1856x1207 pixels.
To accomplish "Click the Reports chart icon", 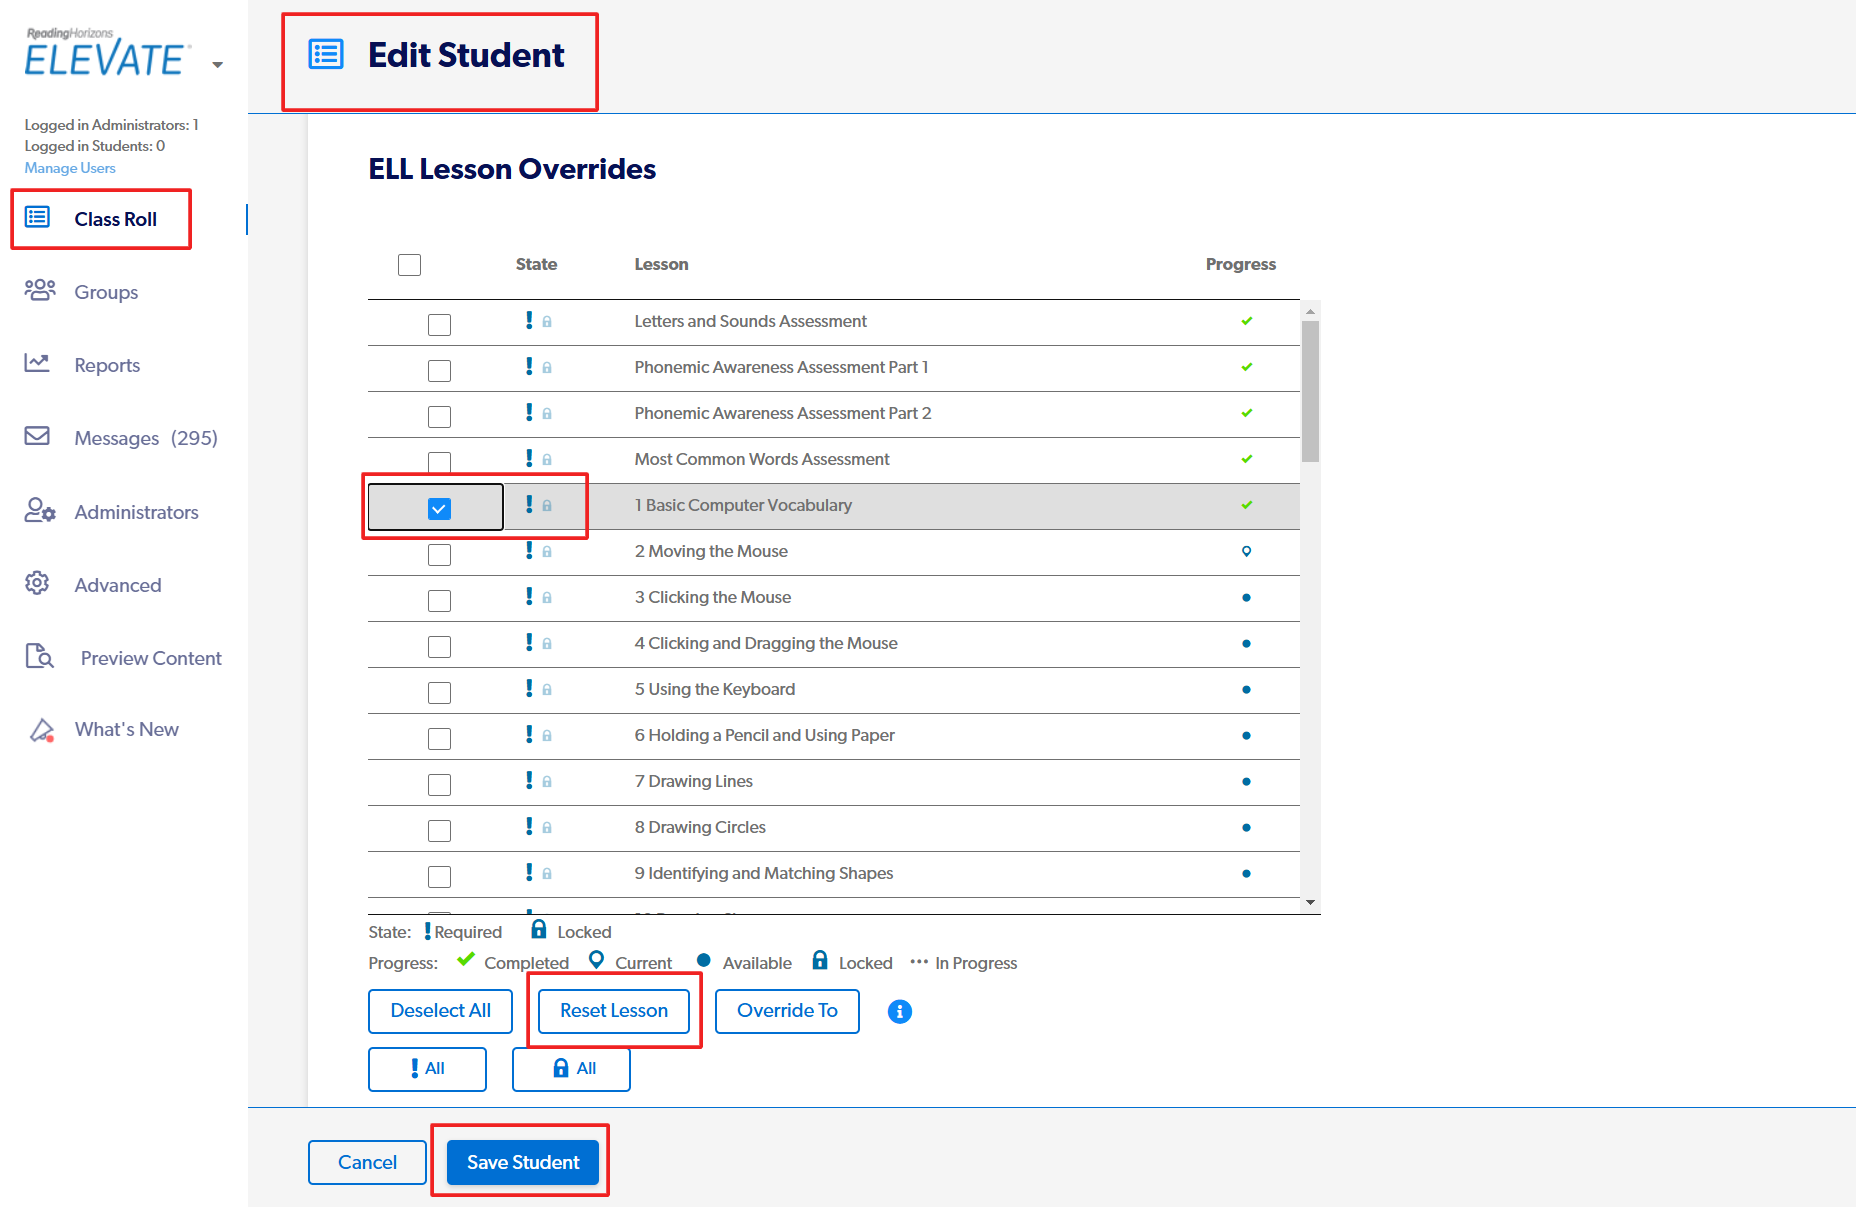I will pos(37,363).
